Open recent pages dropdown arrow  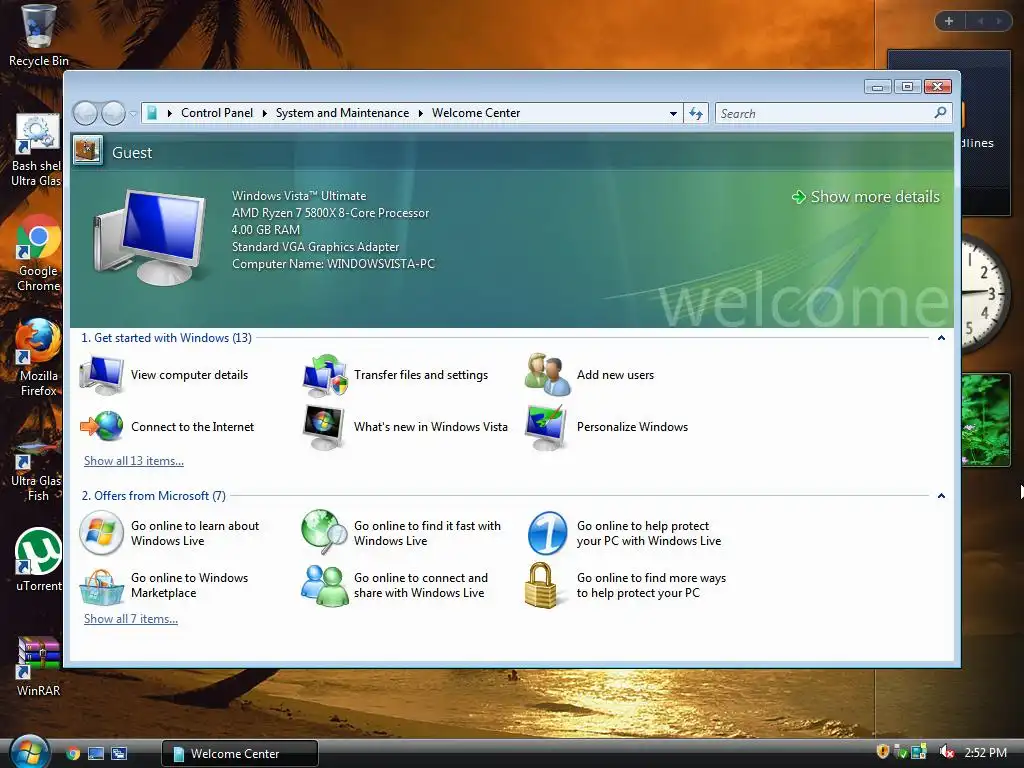133,114
